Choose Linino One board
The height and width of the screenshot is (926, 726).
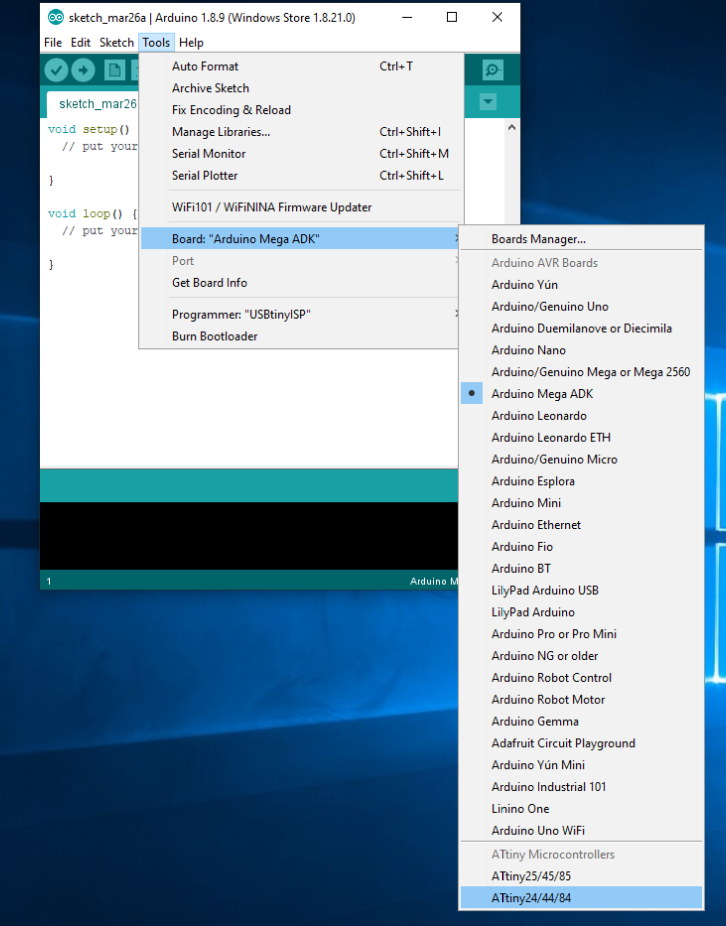point(581,809)
